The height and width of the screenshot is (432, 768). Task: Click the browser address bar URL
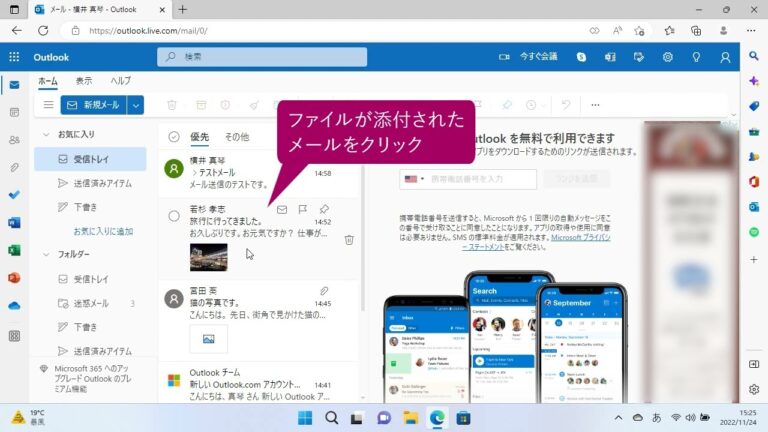pyautogui.click(x=148, y=30)
